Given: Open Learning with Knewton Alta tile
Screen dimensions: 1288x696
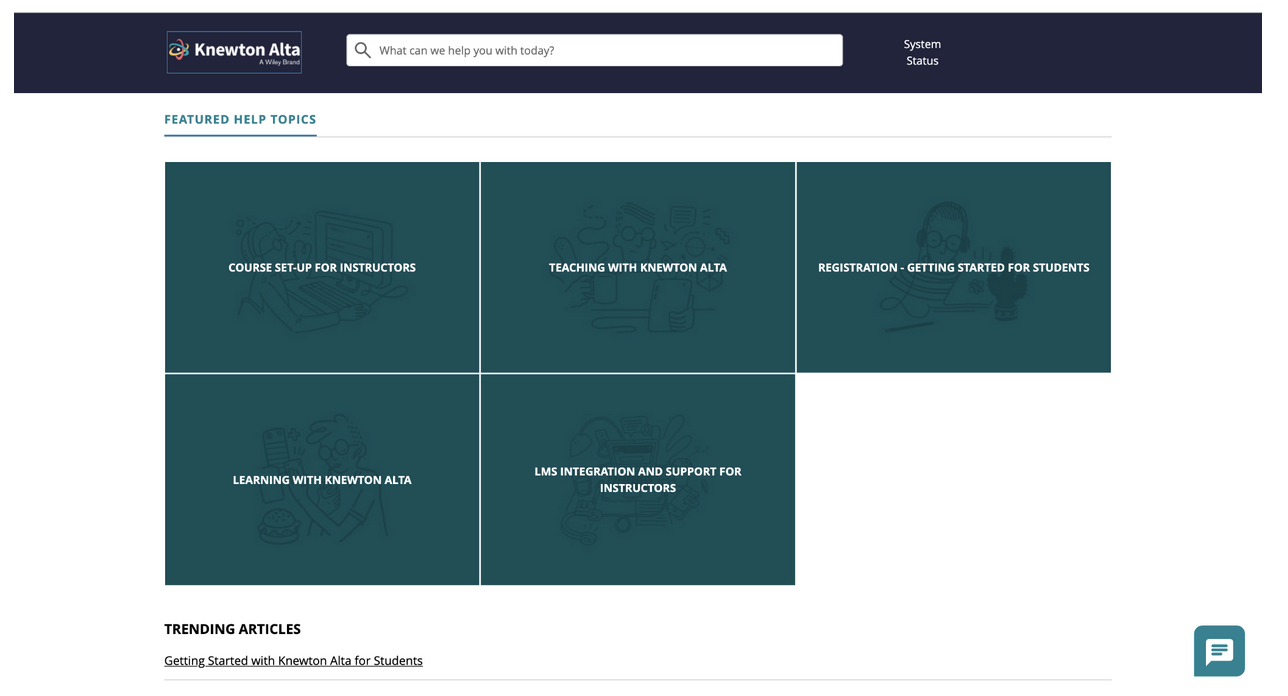Looking at the screenshot, I should 322,480.
